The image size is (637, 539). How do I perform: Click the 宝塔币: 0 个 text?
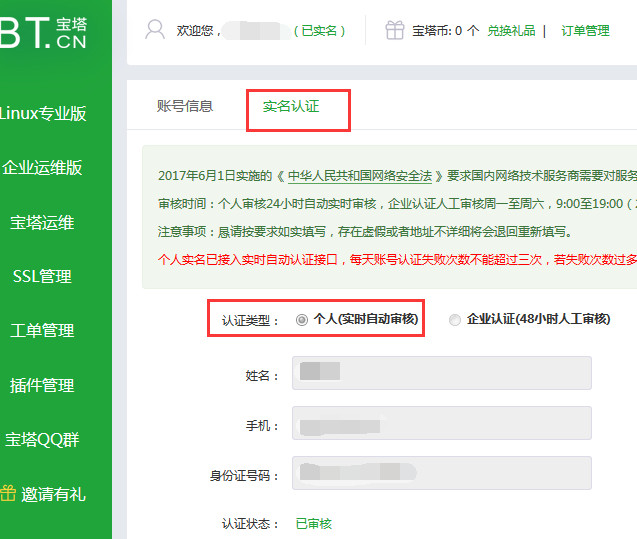446,30
